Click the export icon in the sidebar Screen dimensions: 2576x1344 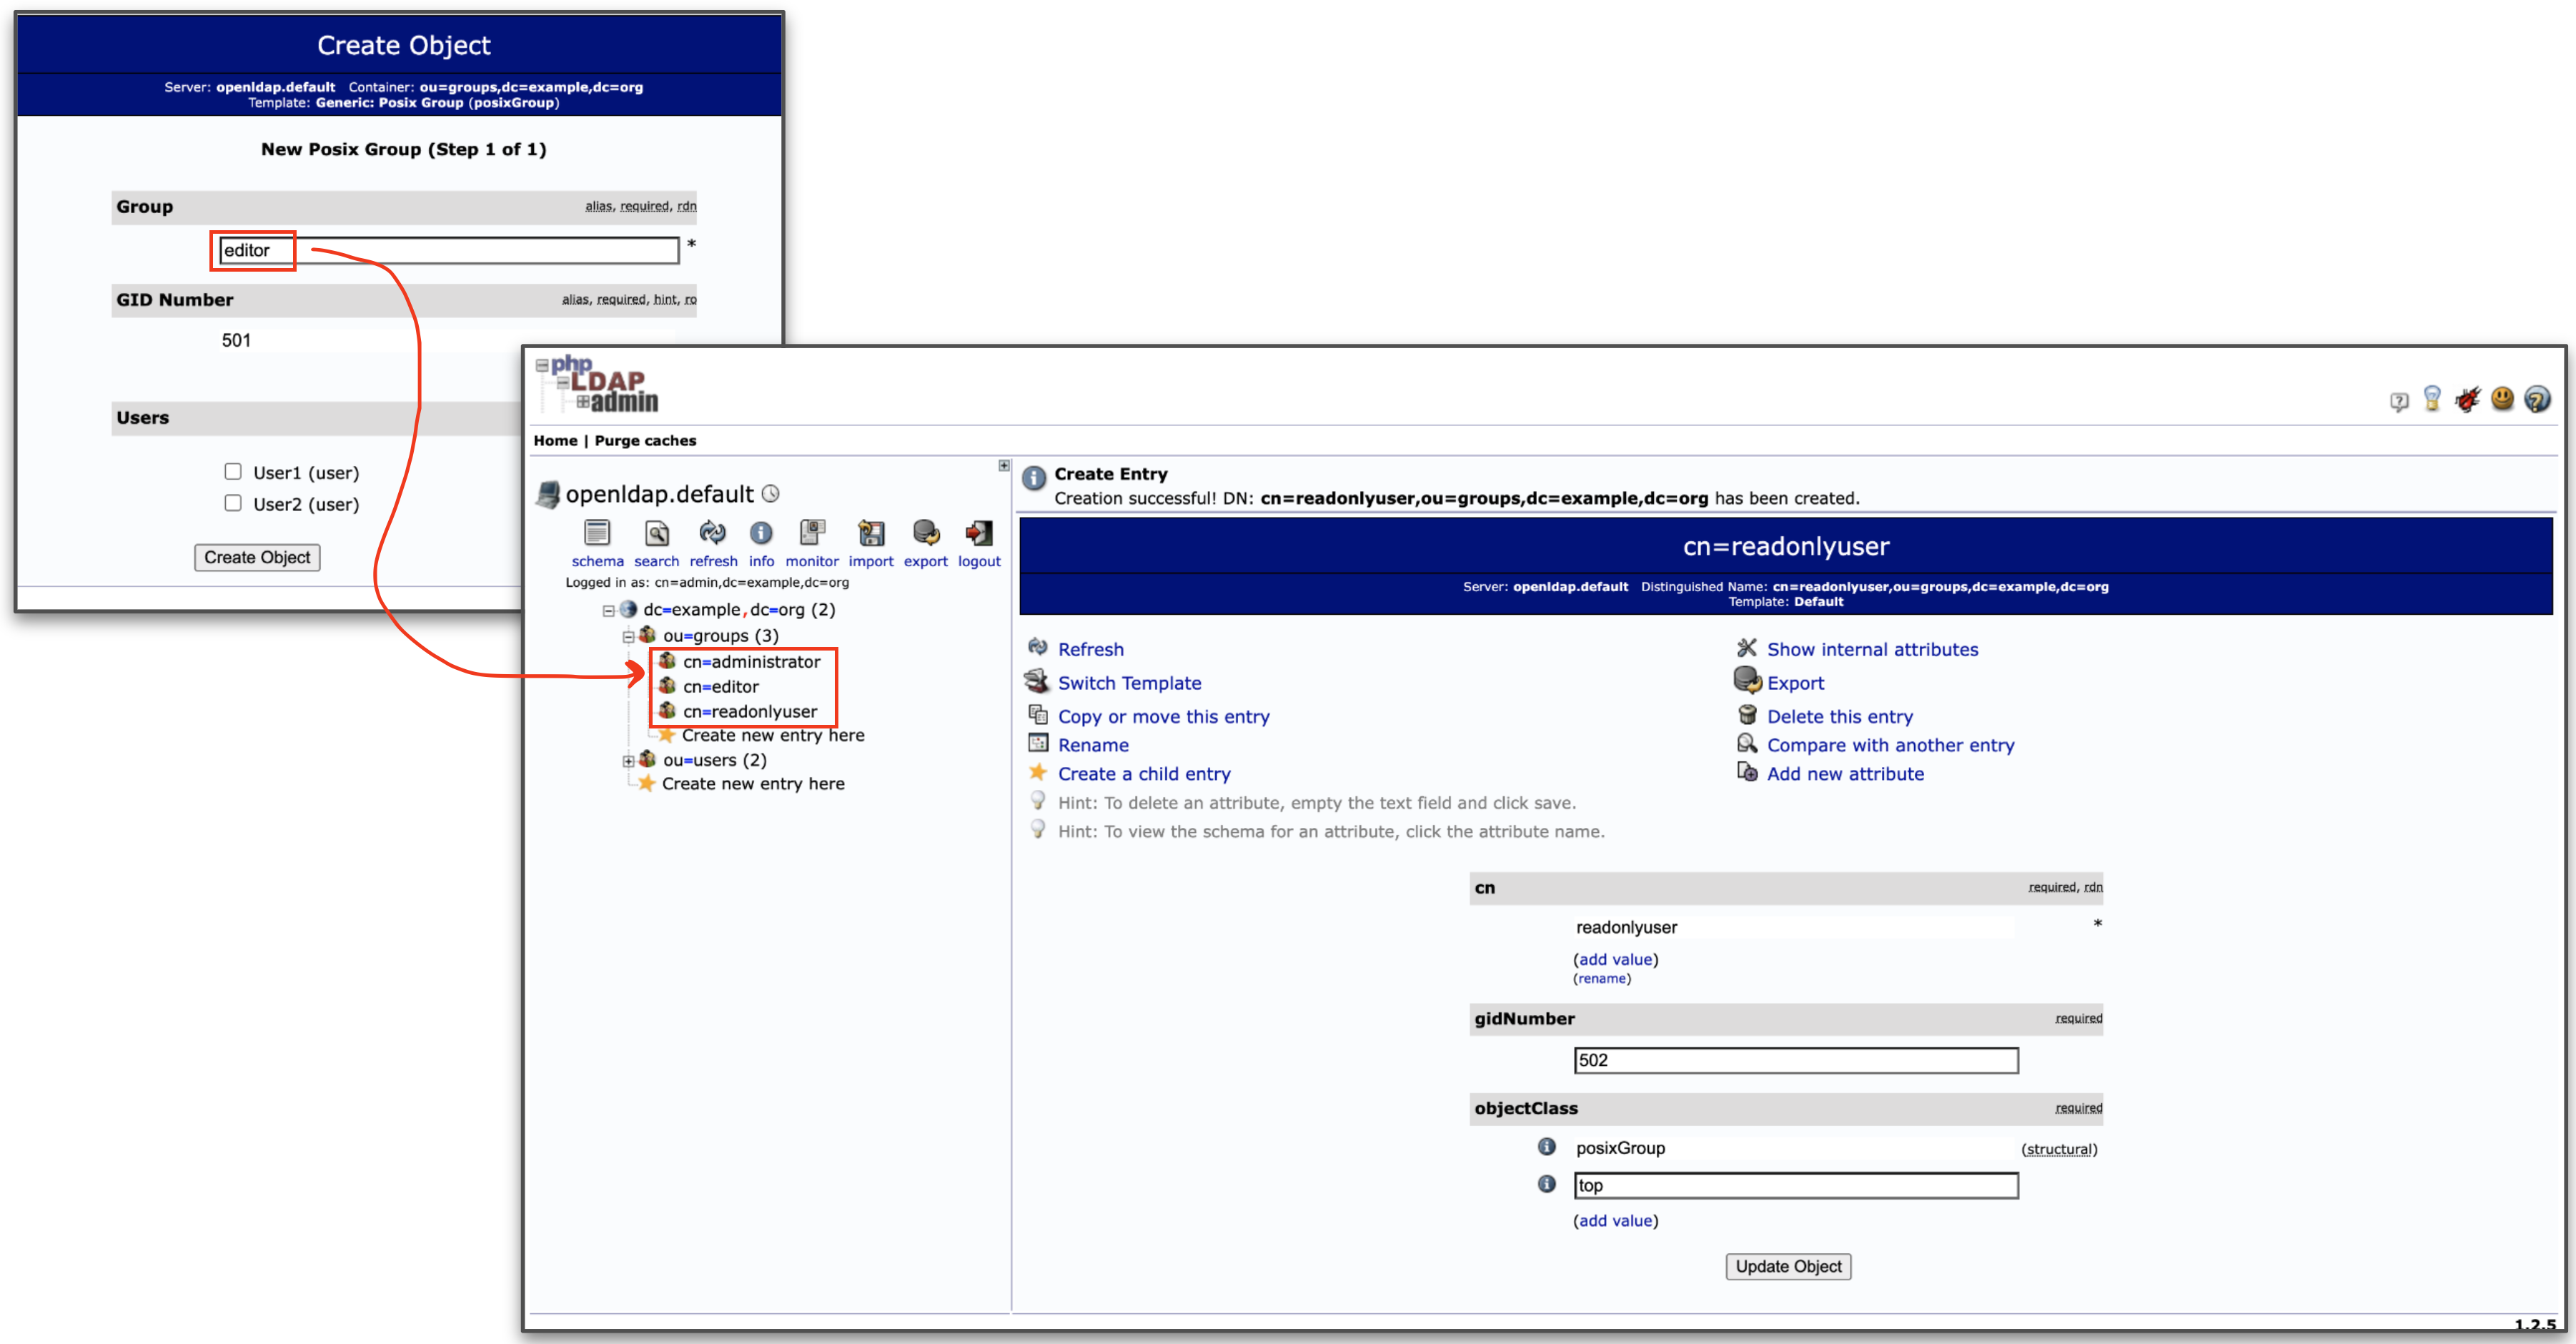926,533
